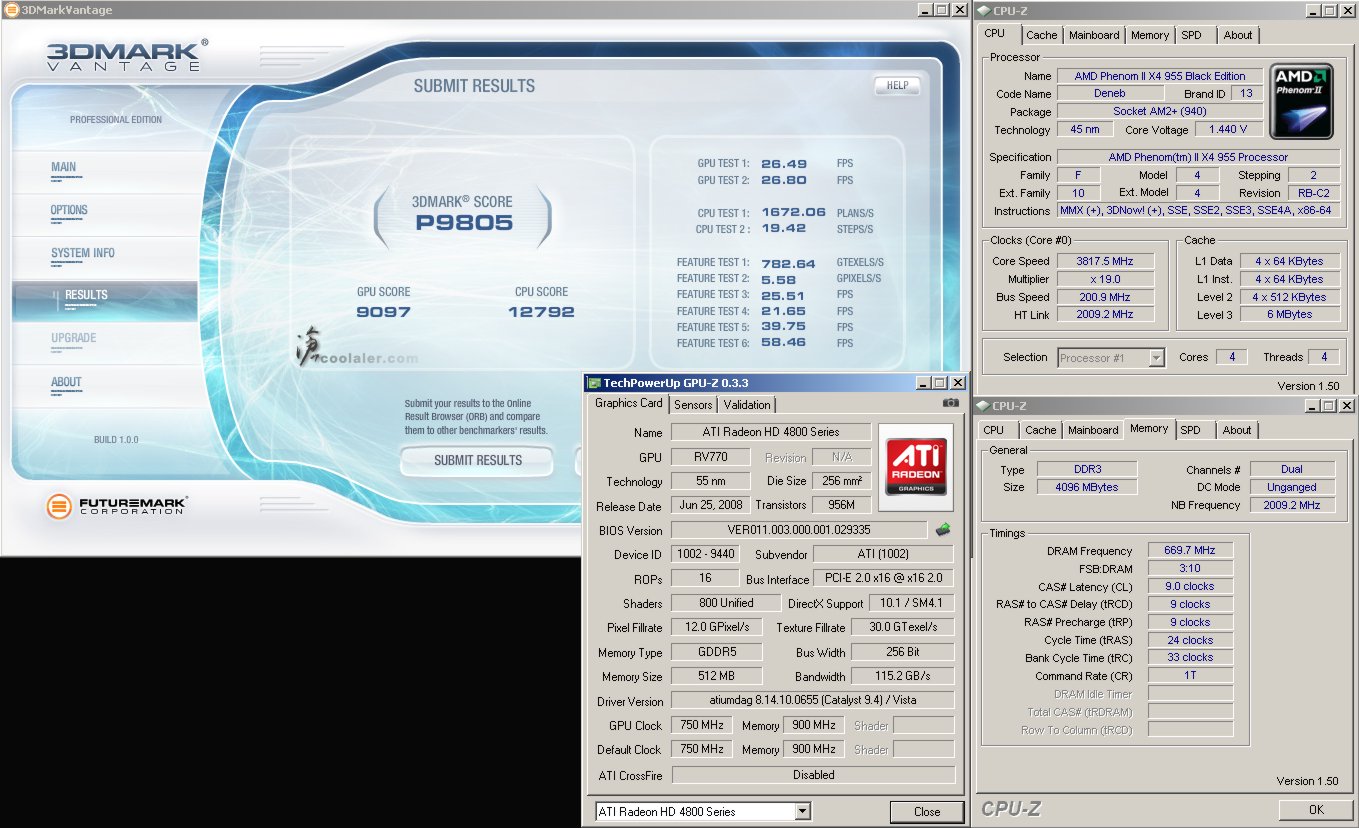Open CPU tab in CPU-Z memory timings window
This screenshot has height=828, width=1359.
(994, 430)
